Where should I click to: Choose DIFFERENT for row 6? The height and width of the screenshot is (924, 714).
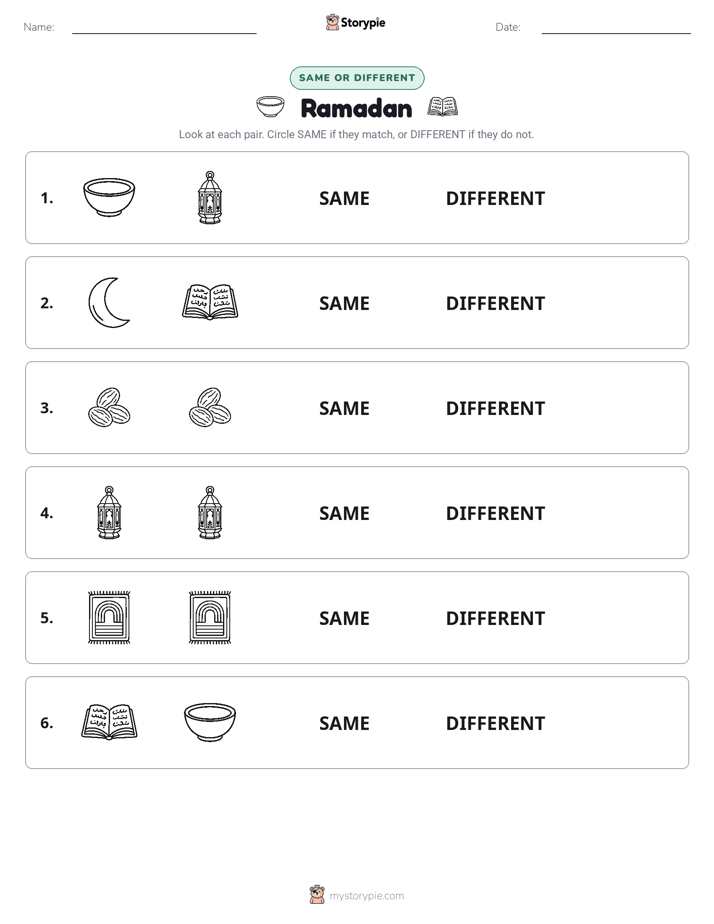(x=495, y=722)
